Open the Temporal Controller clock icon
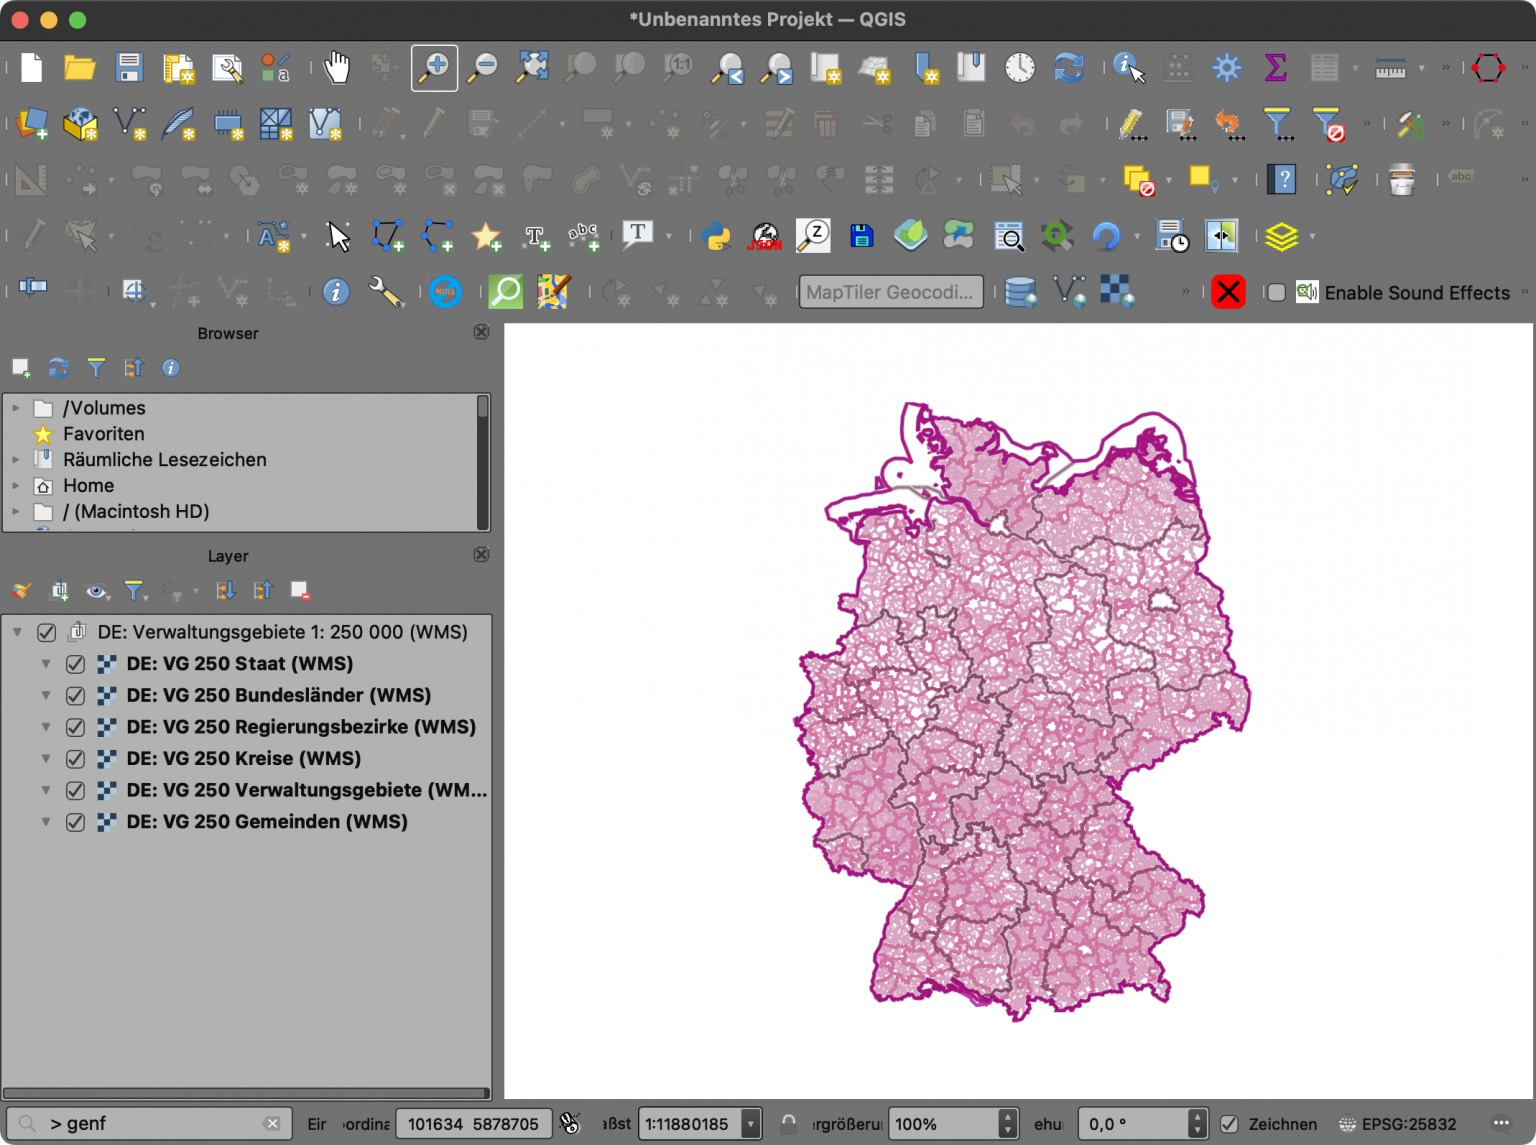This screenshot has width=1536, height=1145. 1019,67
